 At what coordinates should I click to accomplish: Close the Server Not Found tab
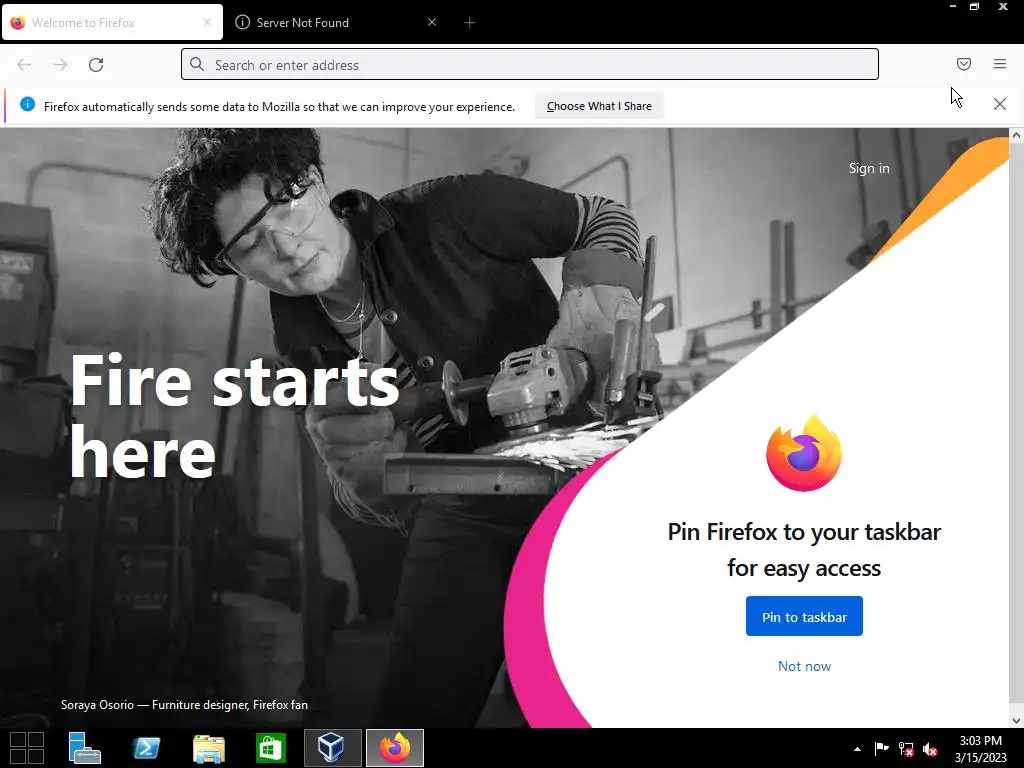[x=432, y=22]
